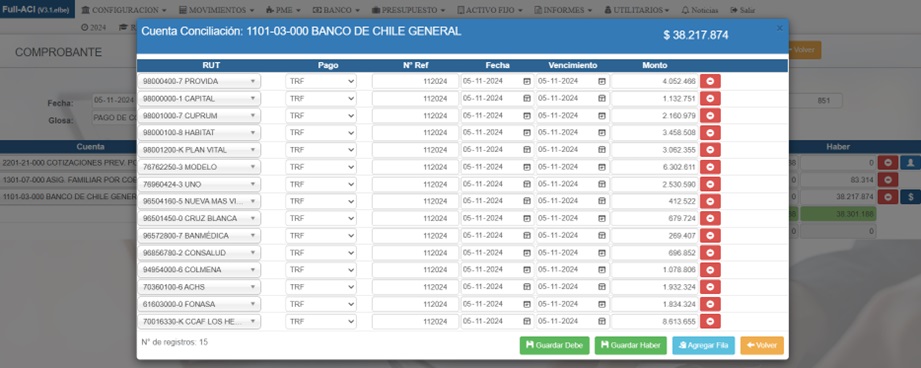Click the Guardar Debe button

[x=554, y=346]
